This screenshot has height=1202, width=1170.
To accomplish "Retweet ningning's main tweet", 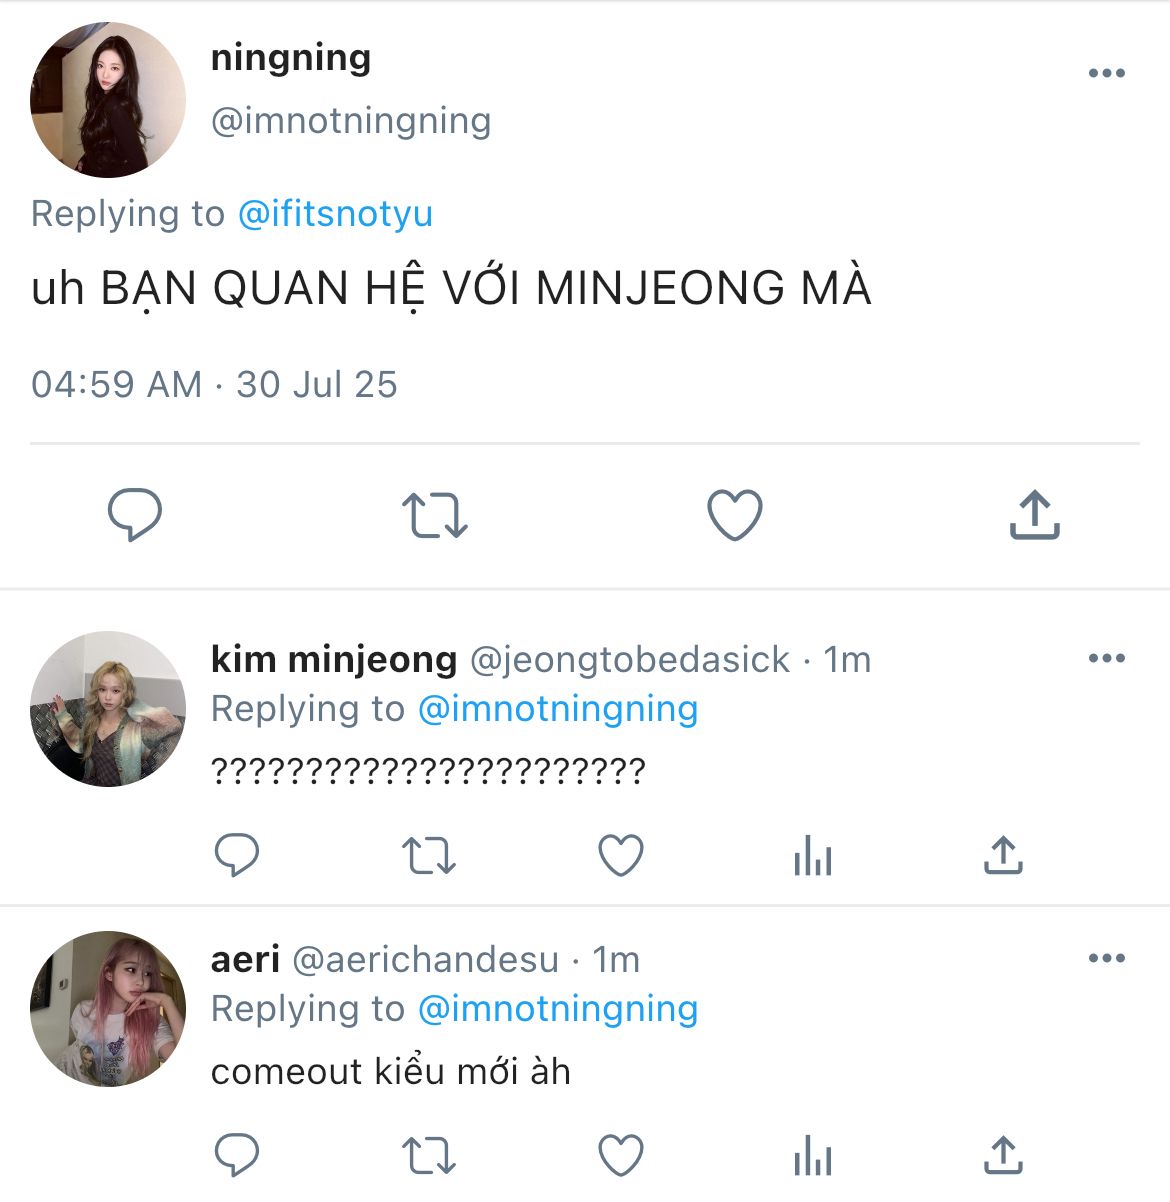I will (434, 515).
